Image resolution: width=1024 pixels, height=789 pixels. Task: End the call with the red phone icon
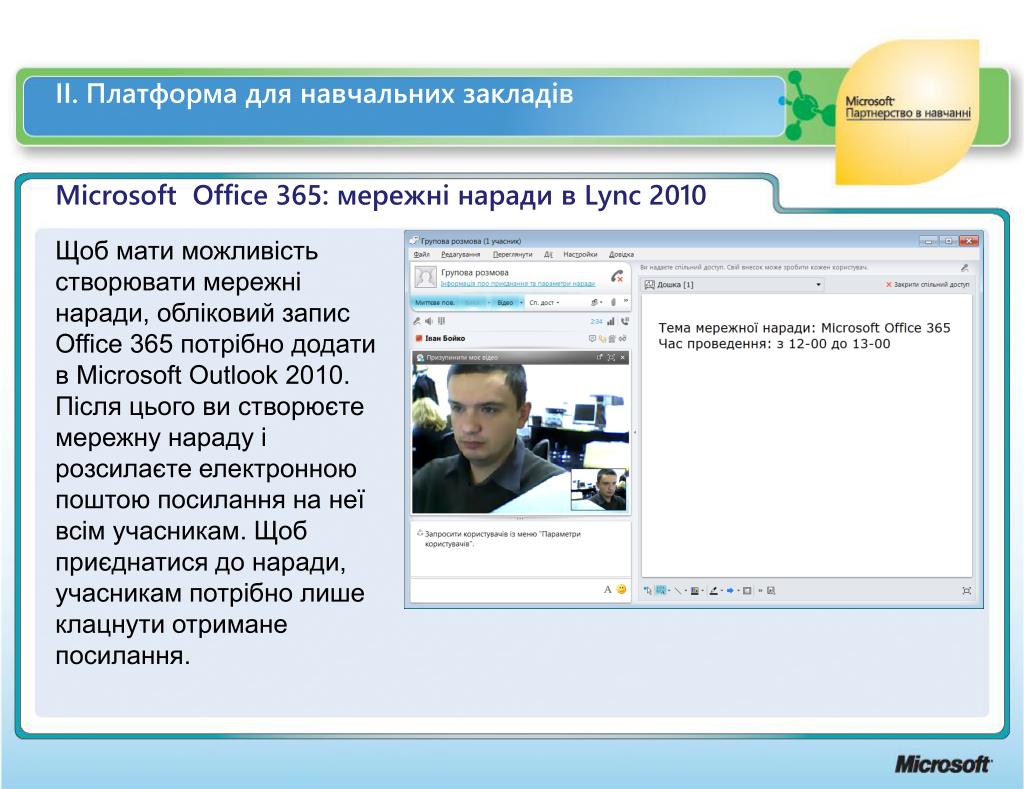tap(617, 277)
